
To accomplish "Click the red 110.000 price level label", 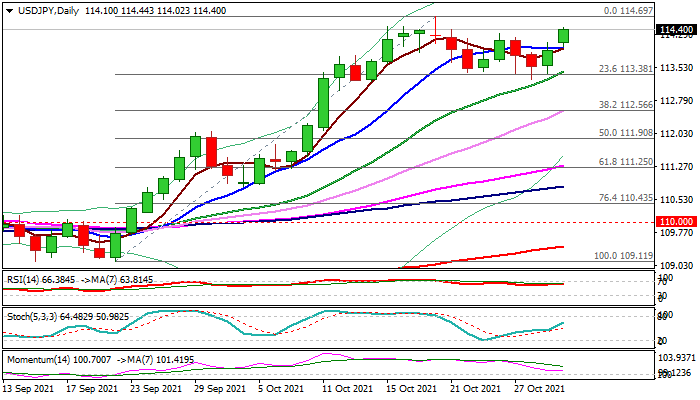I will click(x=677, y=221).
